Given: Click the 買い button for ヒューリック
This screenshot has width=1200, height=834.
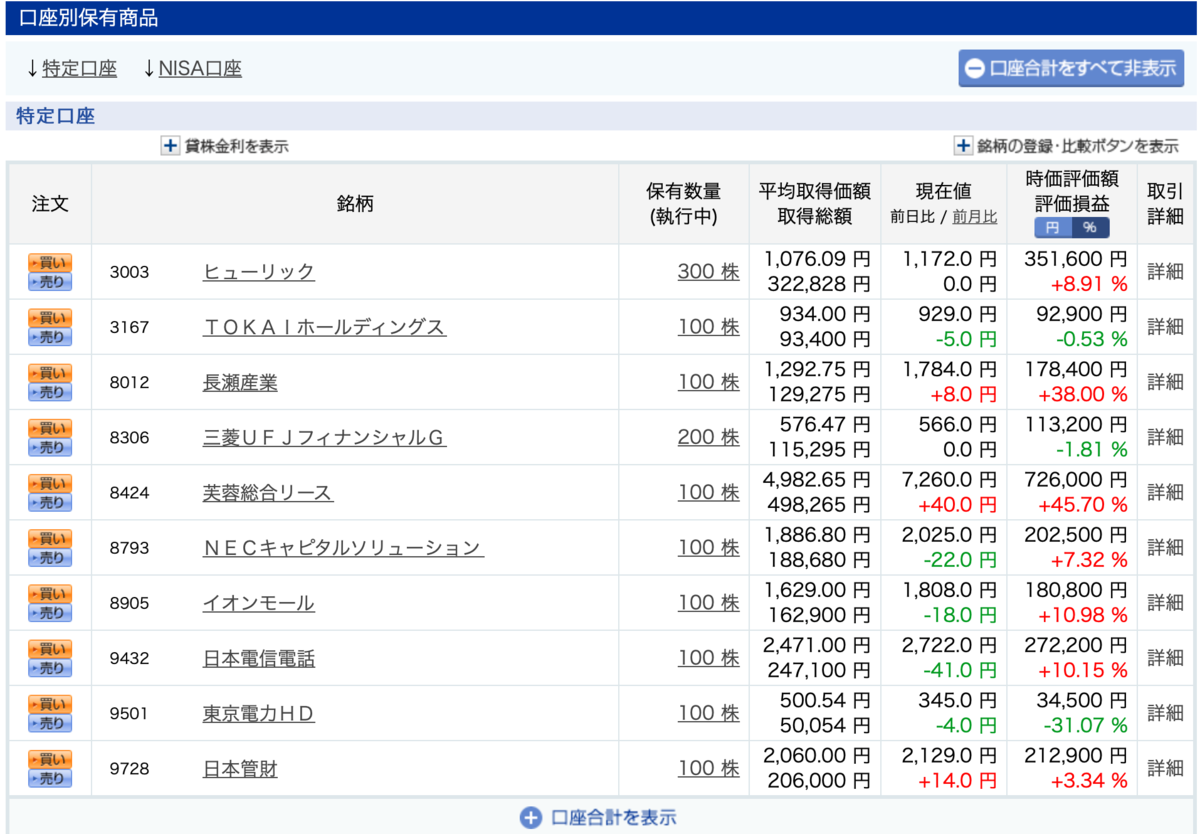Looking at the screenshot, I should pos(49,262).
